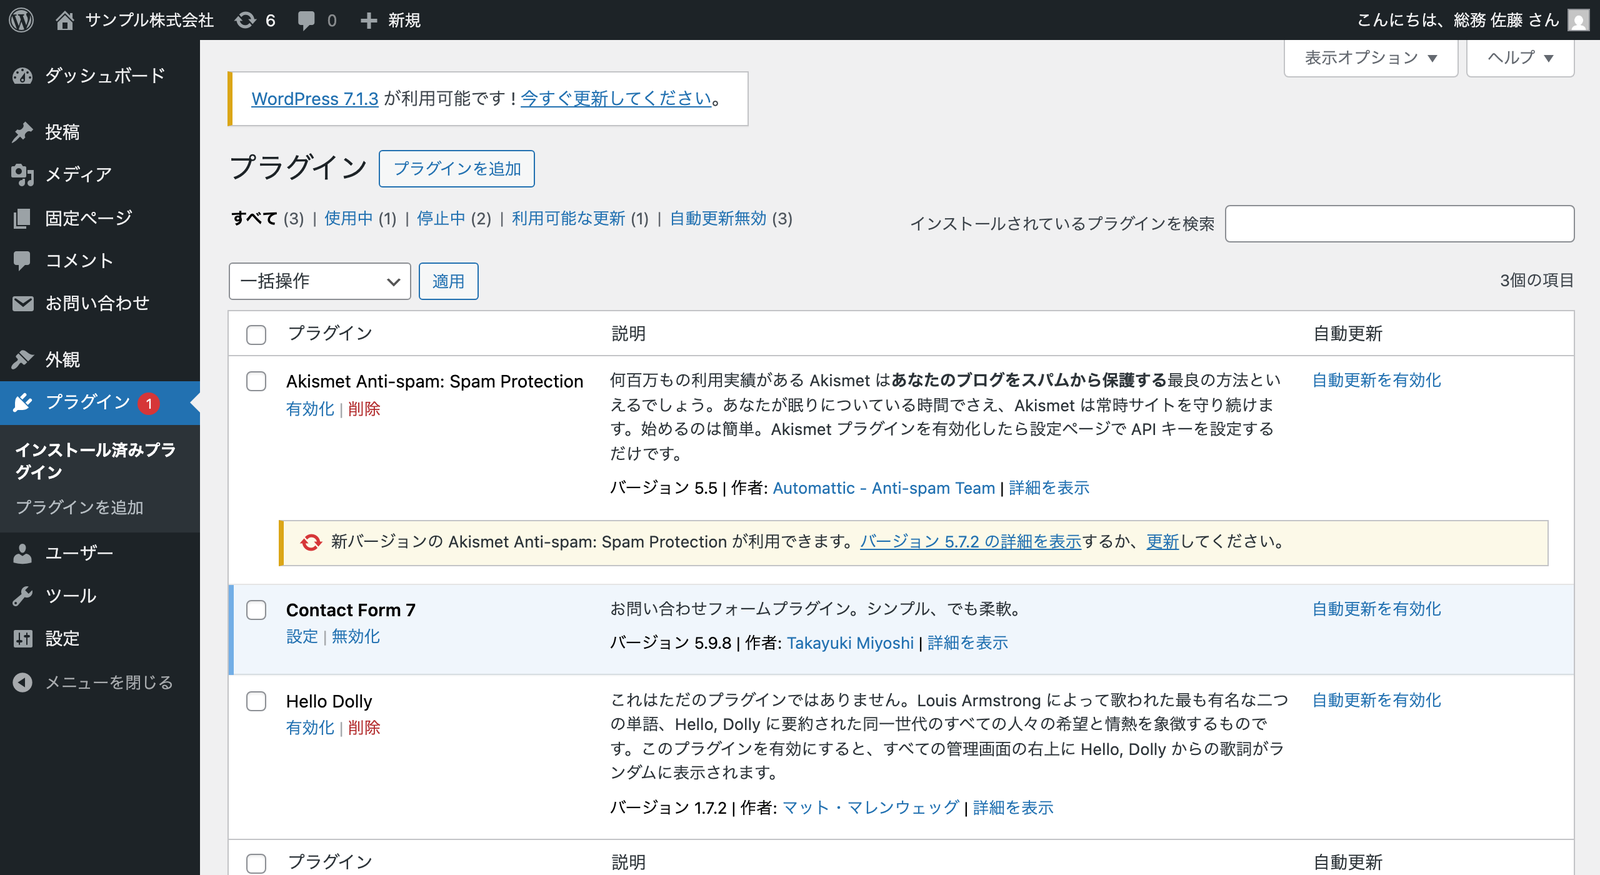
Task: Enable auto-updates for Hello Dolly
Action: (x=1377, y=700)
